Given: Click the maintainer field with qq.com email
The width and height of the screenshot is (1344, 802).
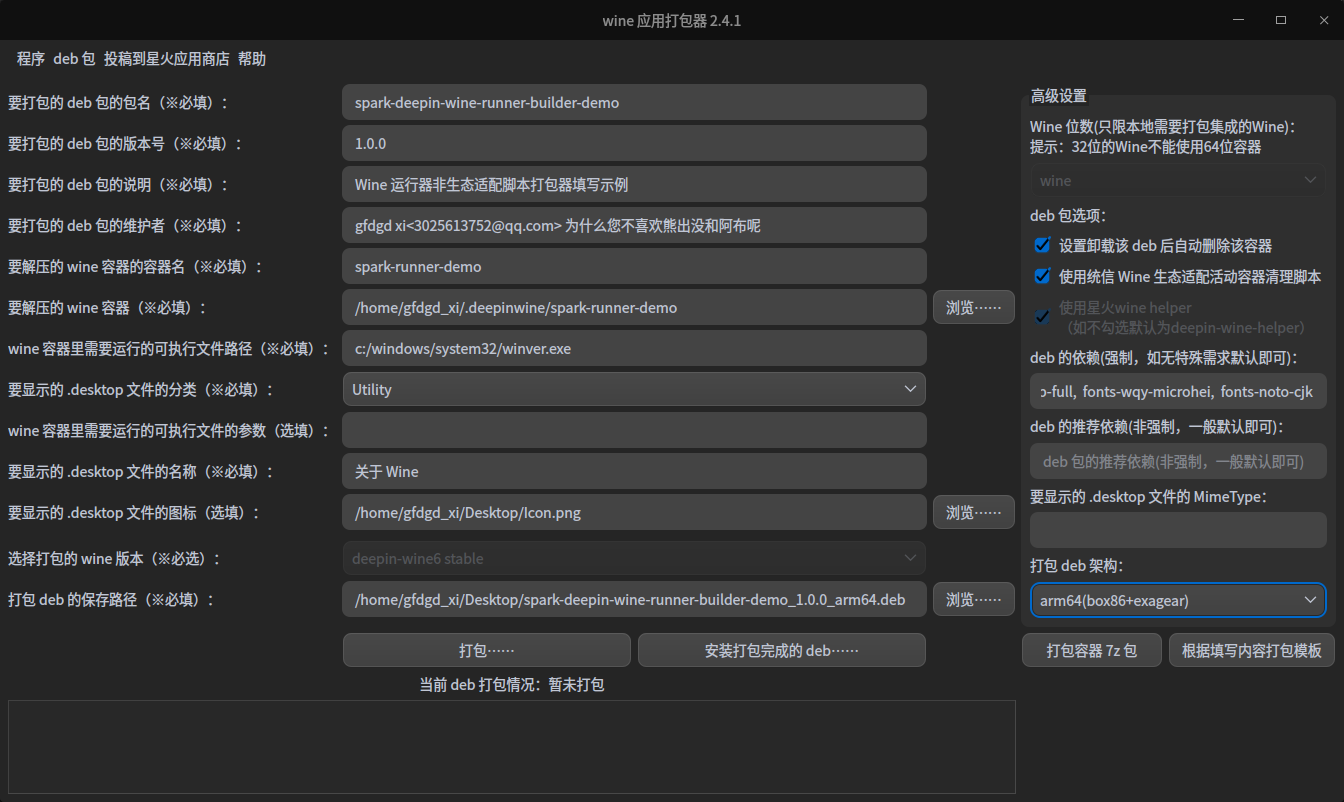Looking at the screenshot, I should (634, 225).
